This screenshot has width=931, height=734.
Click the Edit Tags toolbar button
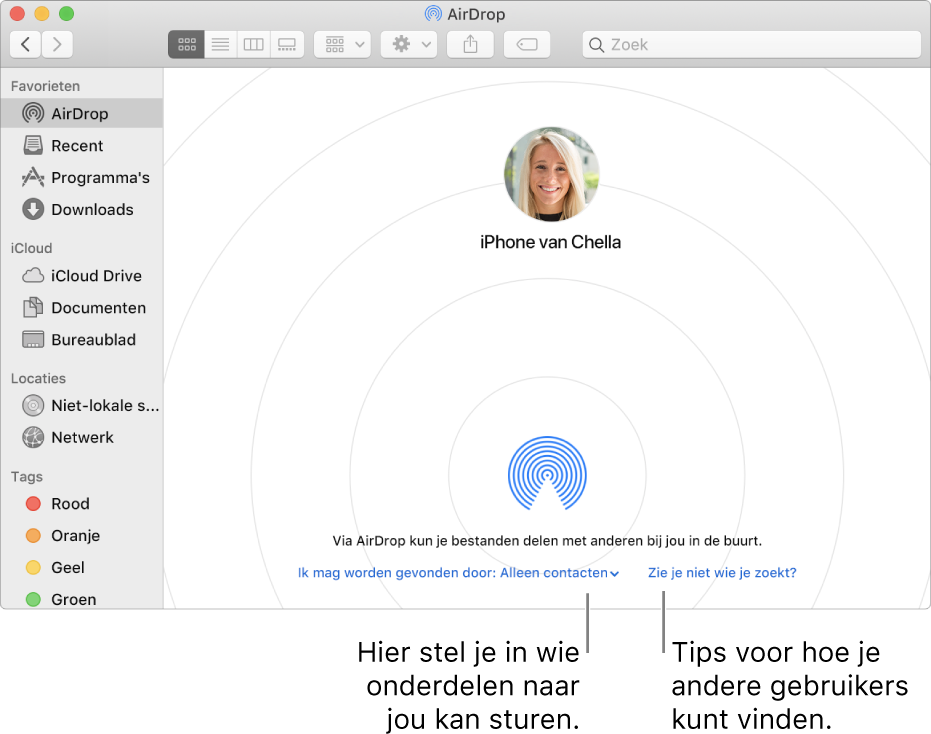(527, 45)
